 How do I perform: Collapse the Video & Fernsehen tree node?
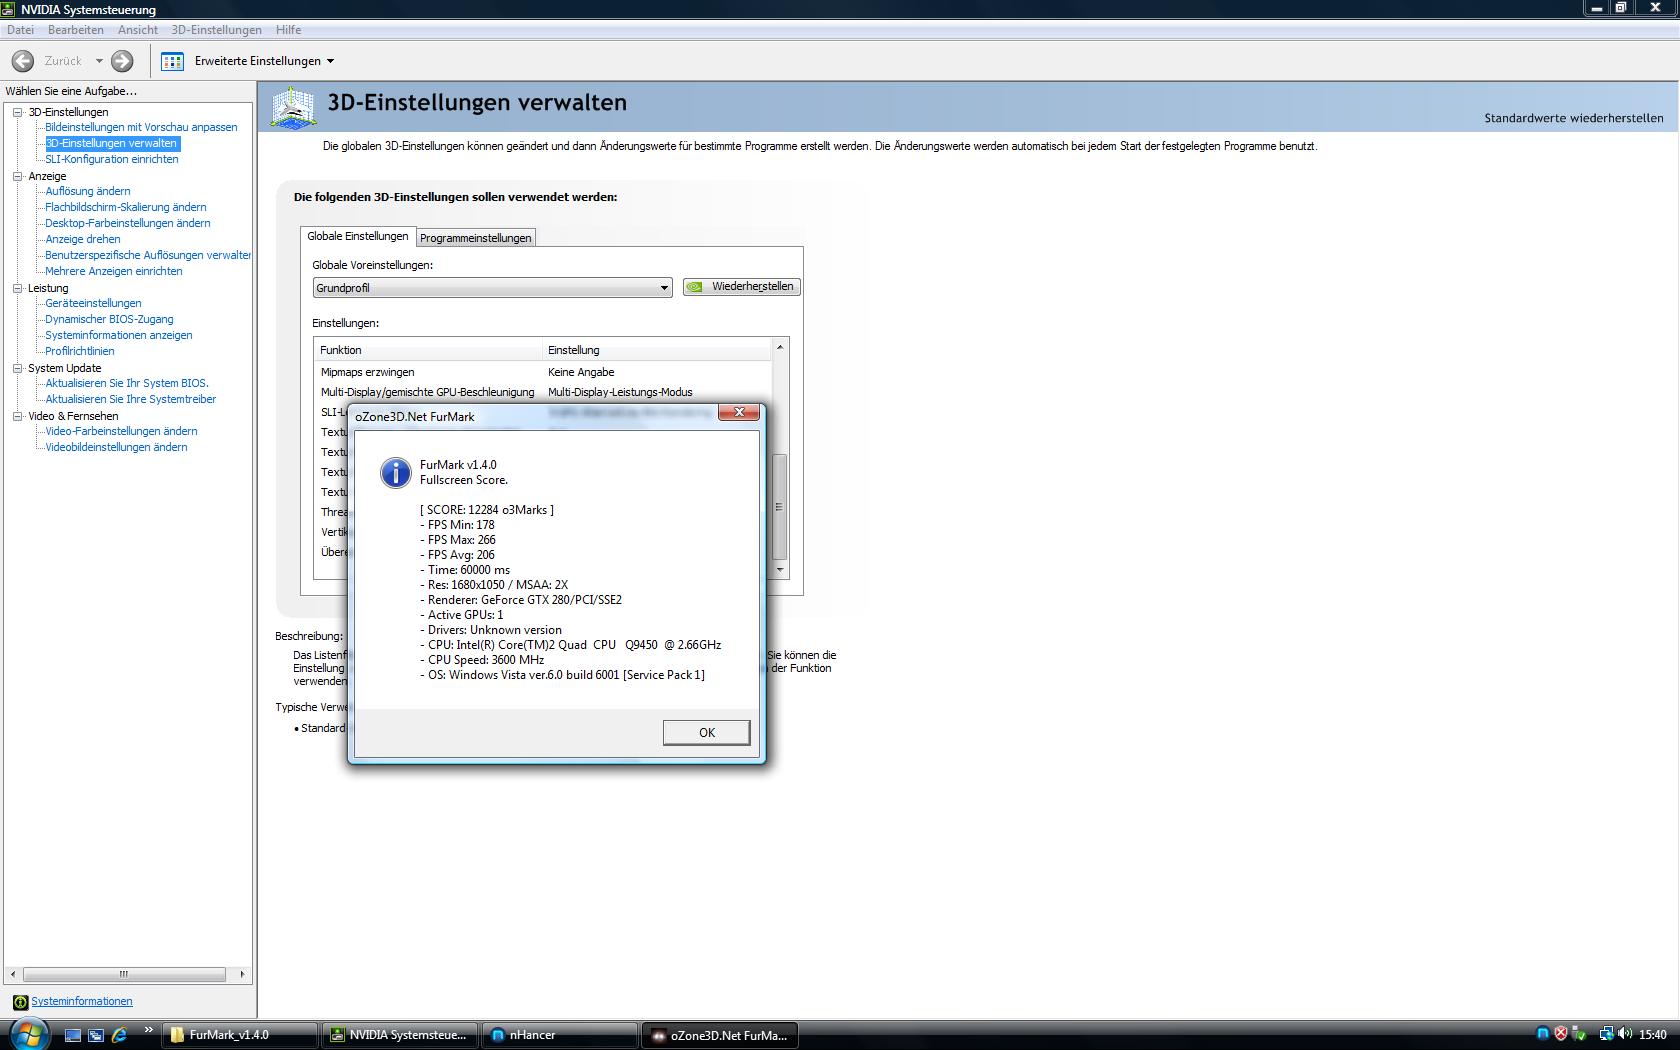(17, 416)
